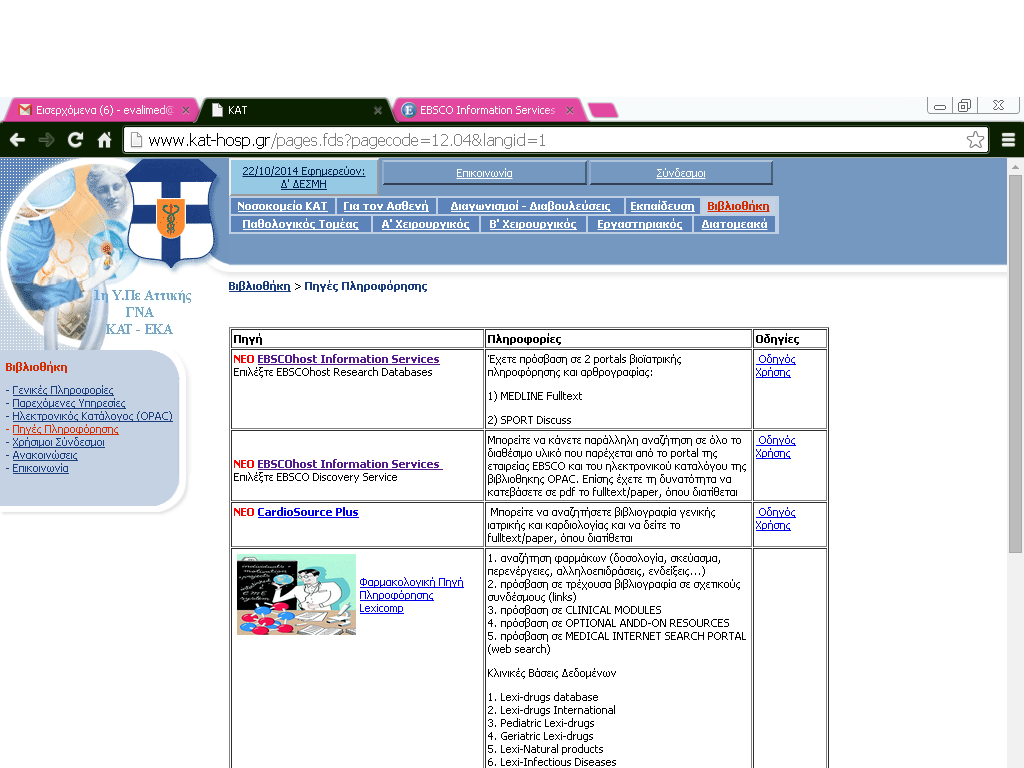Go back with the browser back arrow

pyautogui.click(x=18, y=140)
